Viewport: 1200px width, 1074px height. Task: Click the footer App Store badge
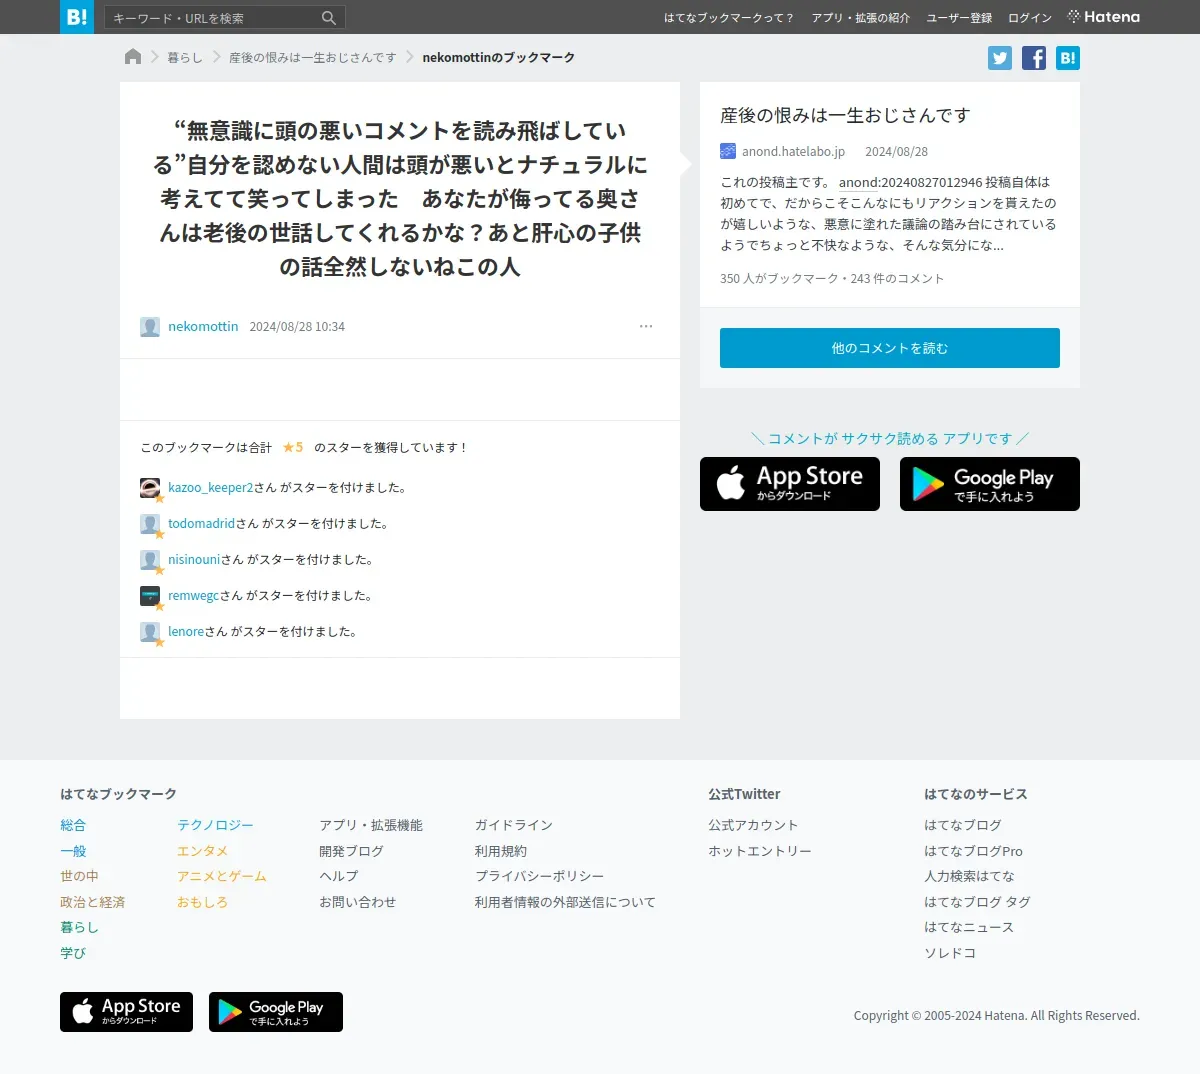pyautogui.click(x=126, y=1012)
